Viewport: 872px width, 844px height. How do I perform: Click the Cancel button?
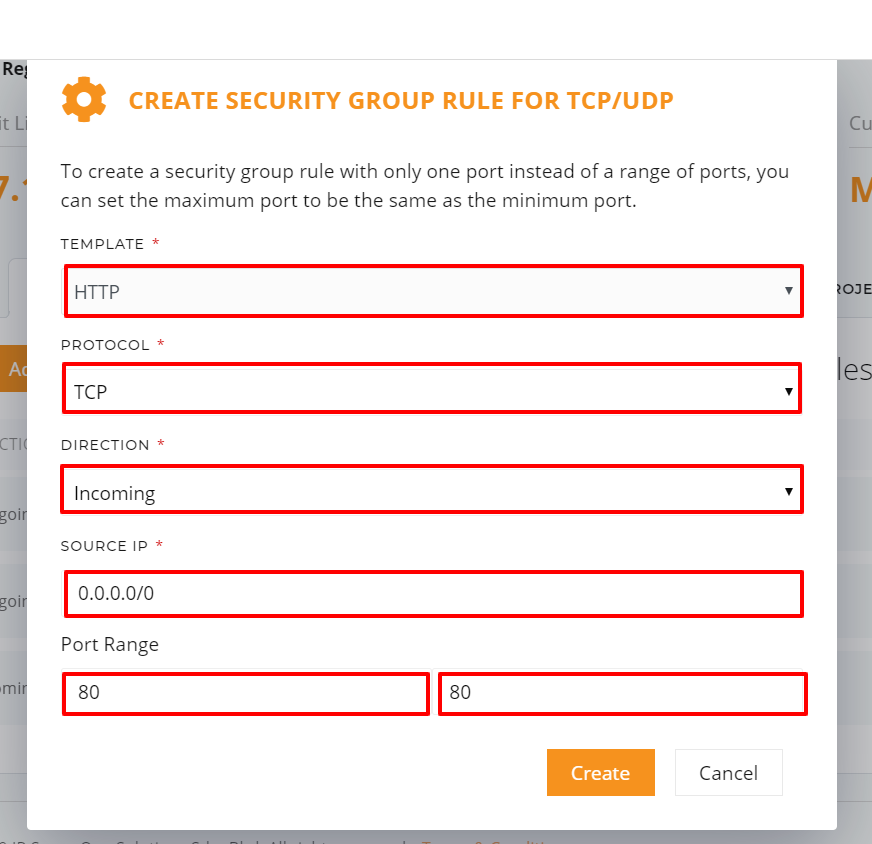(729, 772)
